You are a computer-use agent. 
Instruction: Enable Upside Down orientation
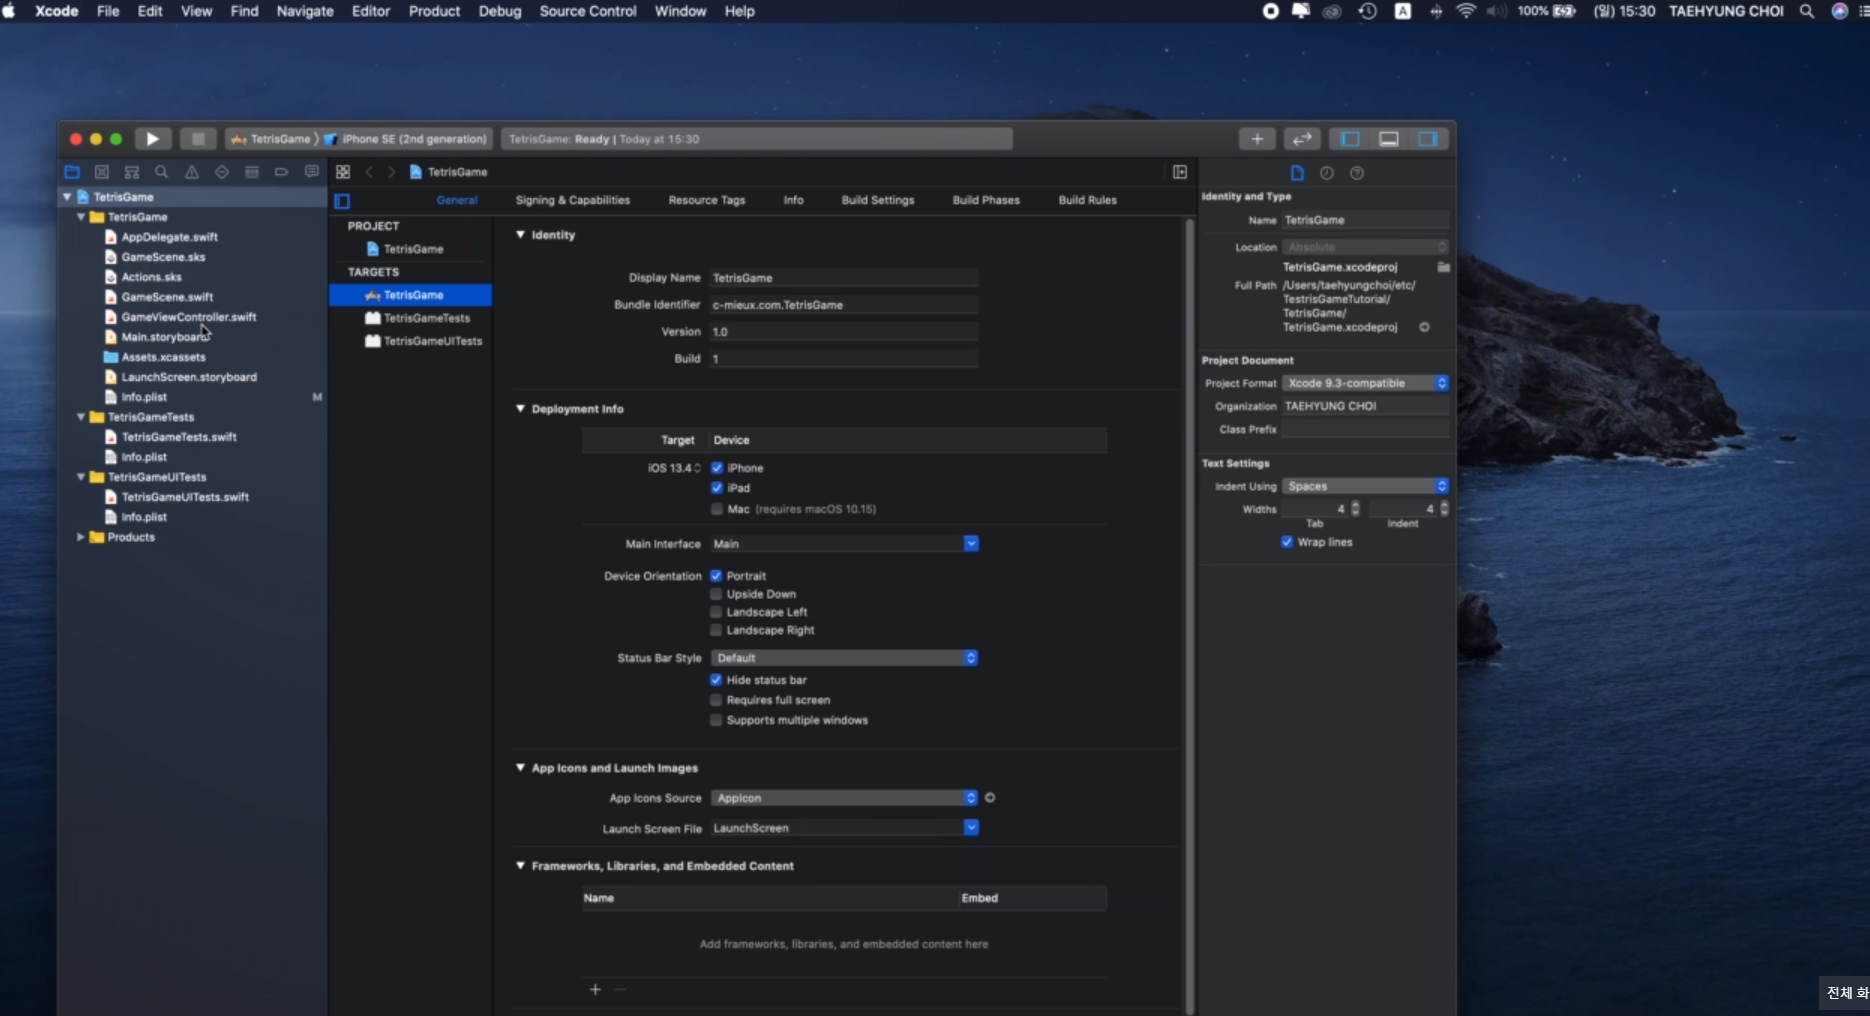pyautogui.click(x=716, y=594)
